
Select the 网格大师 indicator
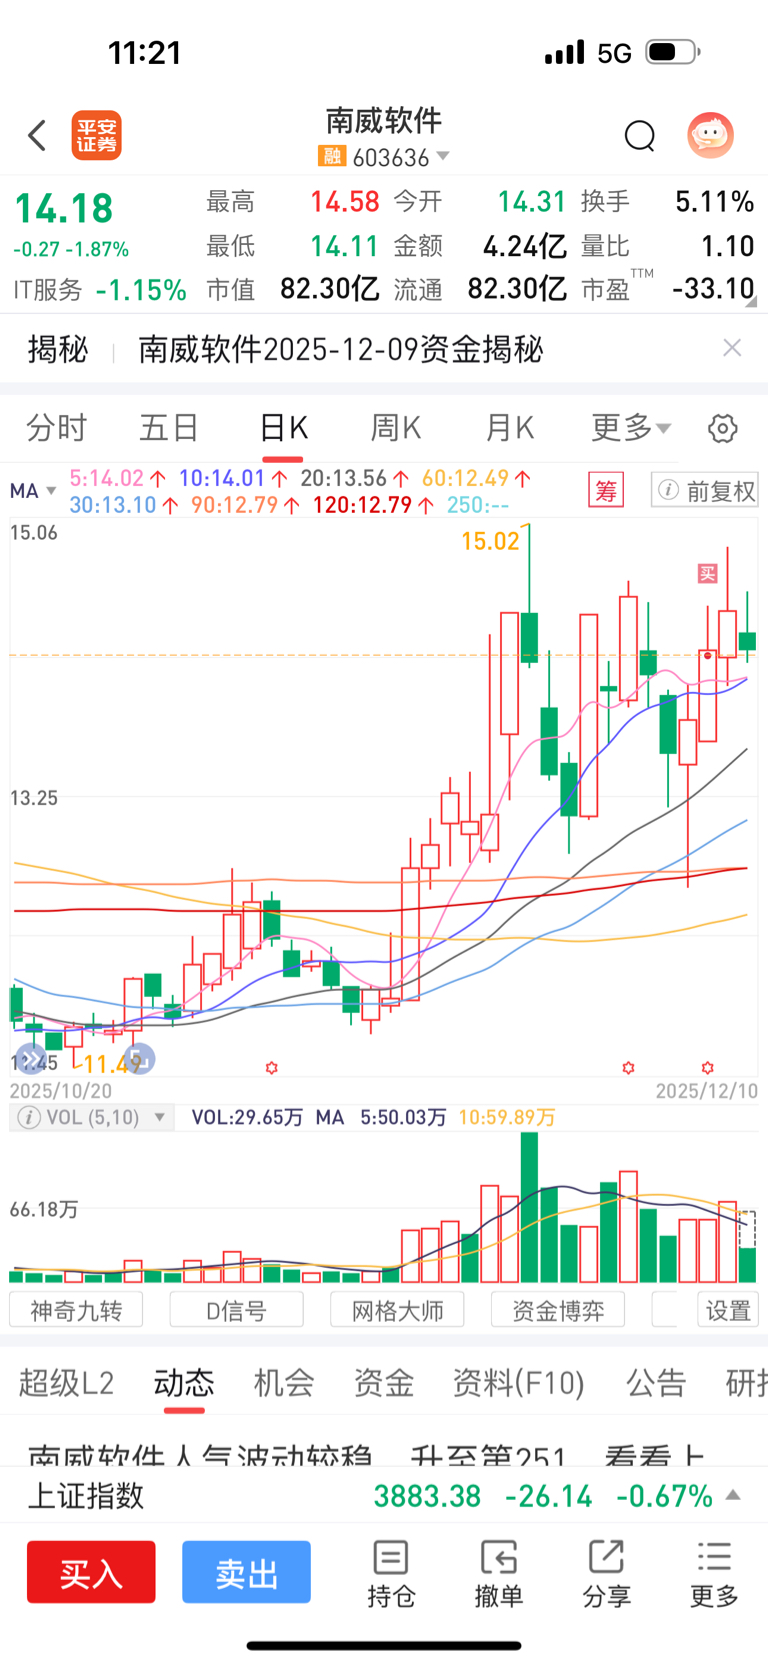(x=397, y=1310)
